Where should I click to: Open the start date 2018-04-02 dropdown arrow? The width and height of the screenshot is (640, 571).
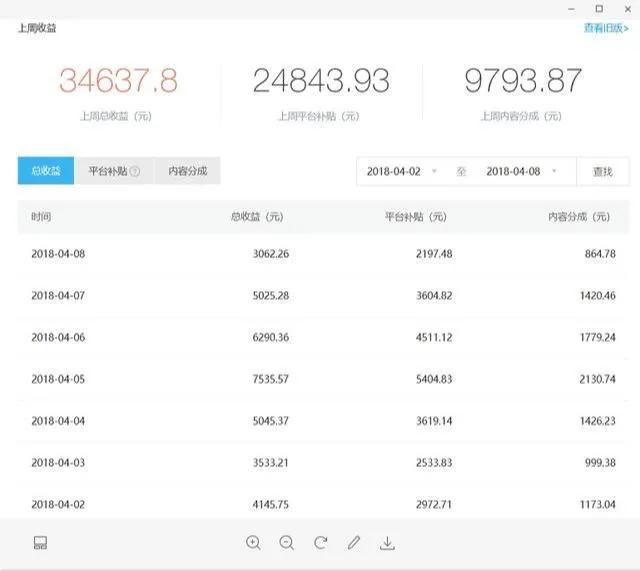tap(434, 171)
